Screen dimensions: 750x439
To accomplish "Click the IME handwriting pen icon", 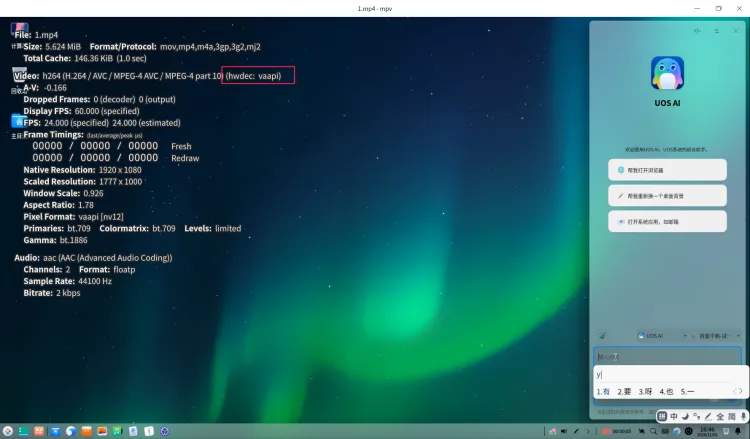I will (x=708, y=417).
